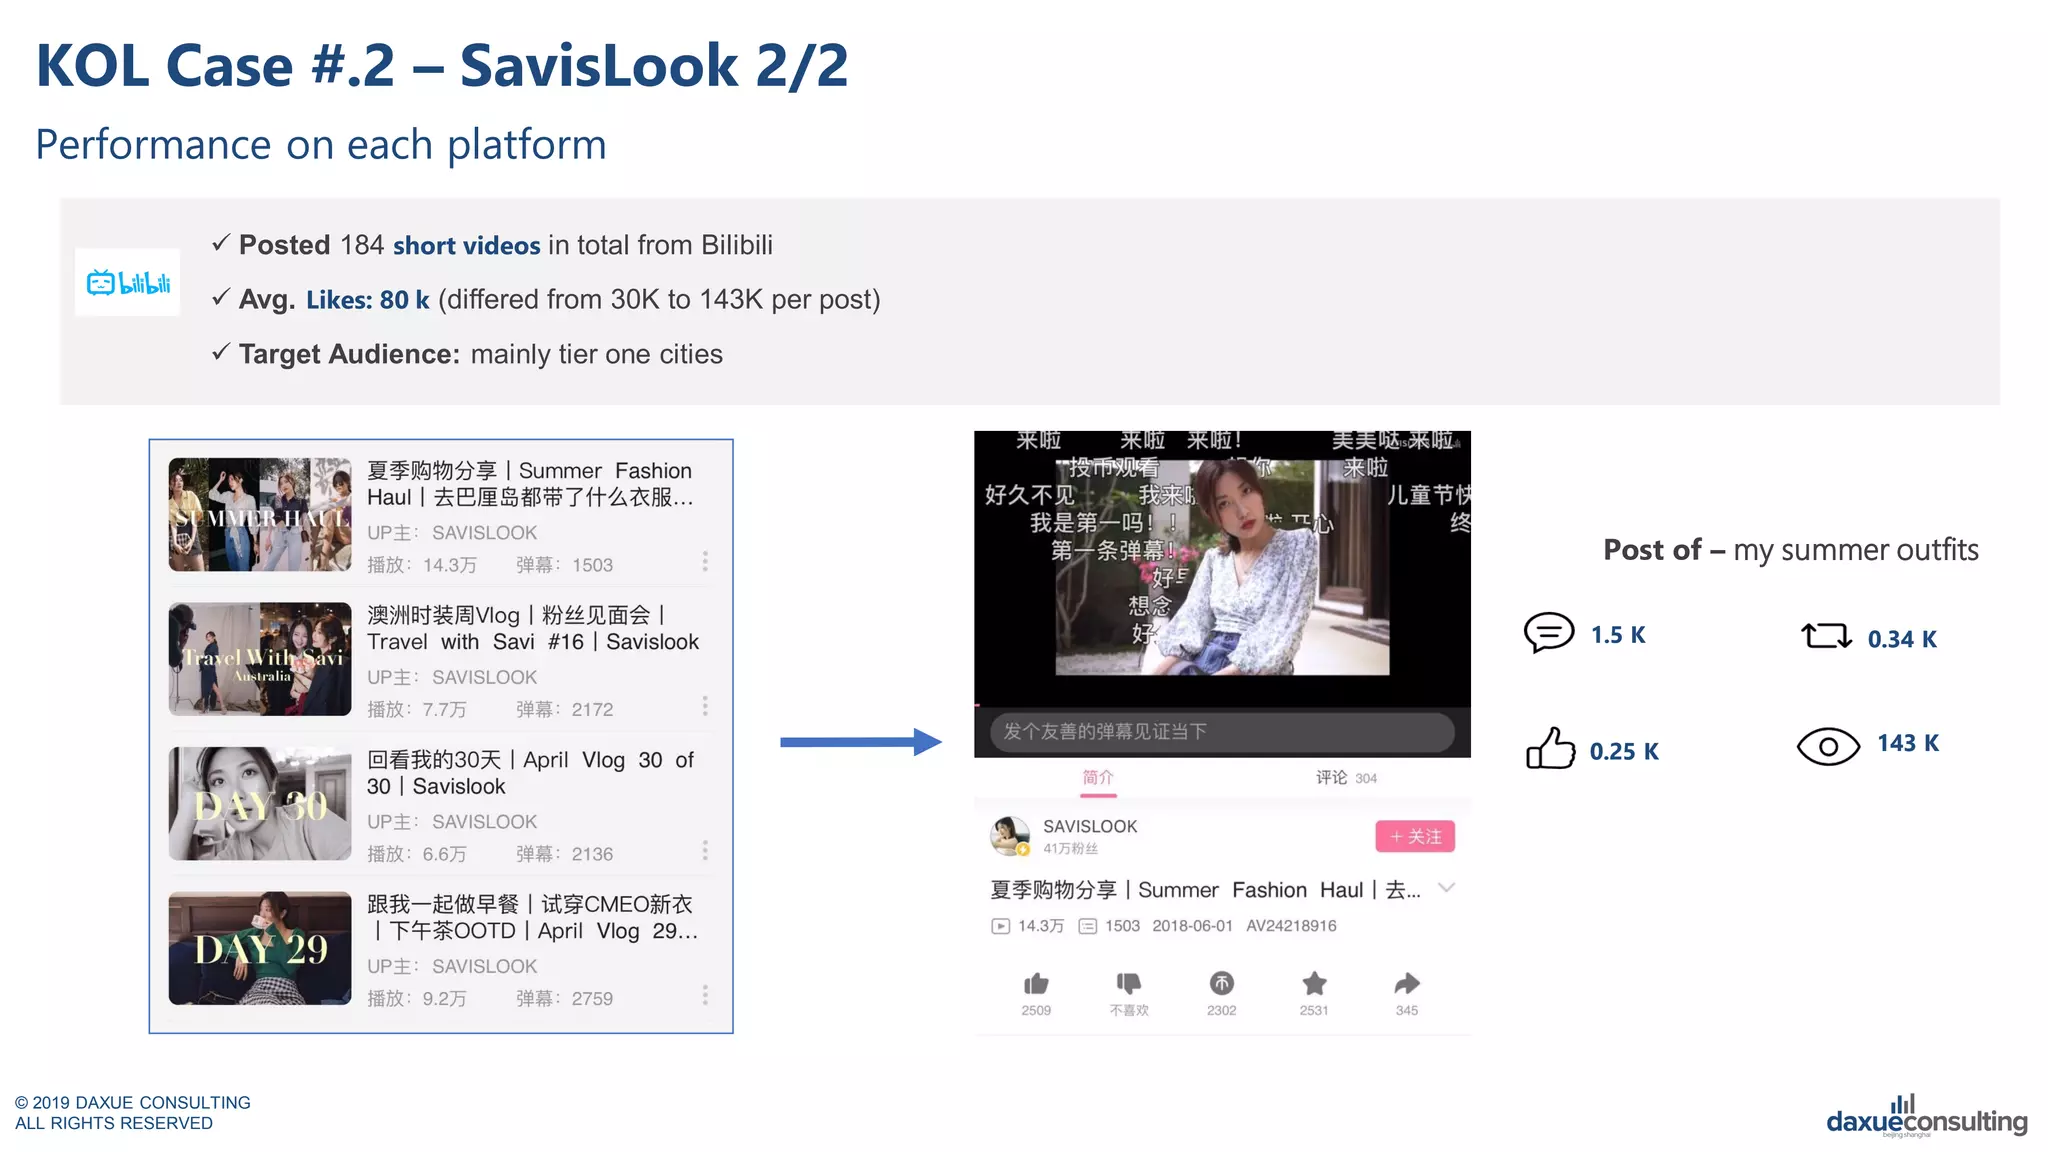Click the 'short videos' highlighted text
Screen dimensions: 2048x1152
tap(466, 245)
